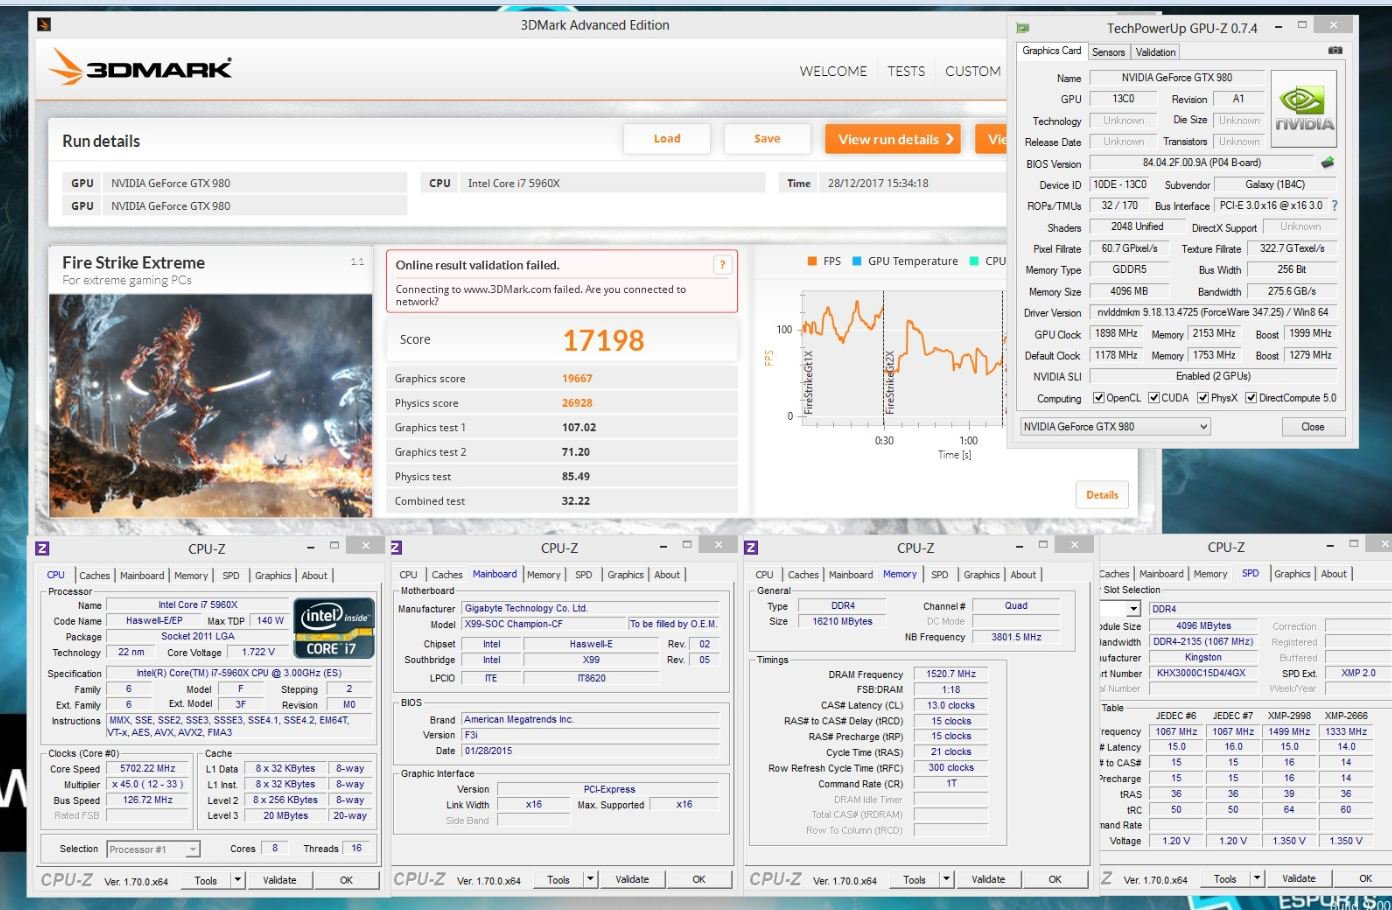Toggle the PhysX checkbox
The image size is (1392, 910).
click(x=1203, y=398)
